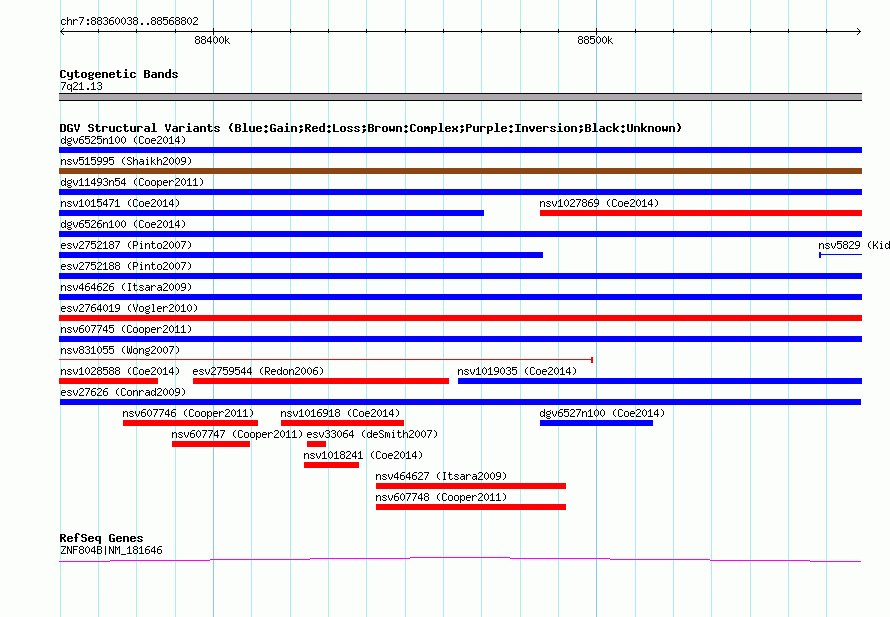
Task: Click the red nsv1027869 loss bar
Action: click(701, 213)
